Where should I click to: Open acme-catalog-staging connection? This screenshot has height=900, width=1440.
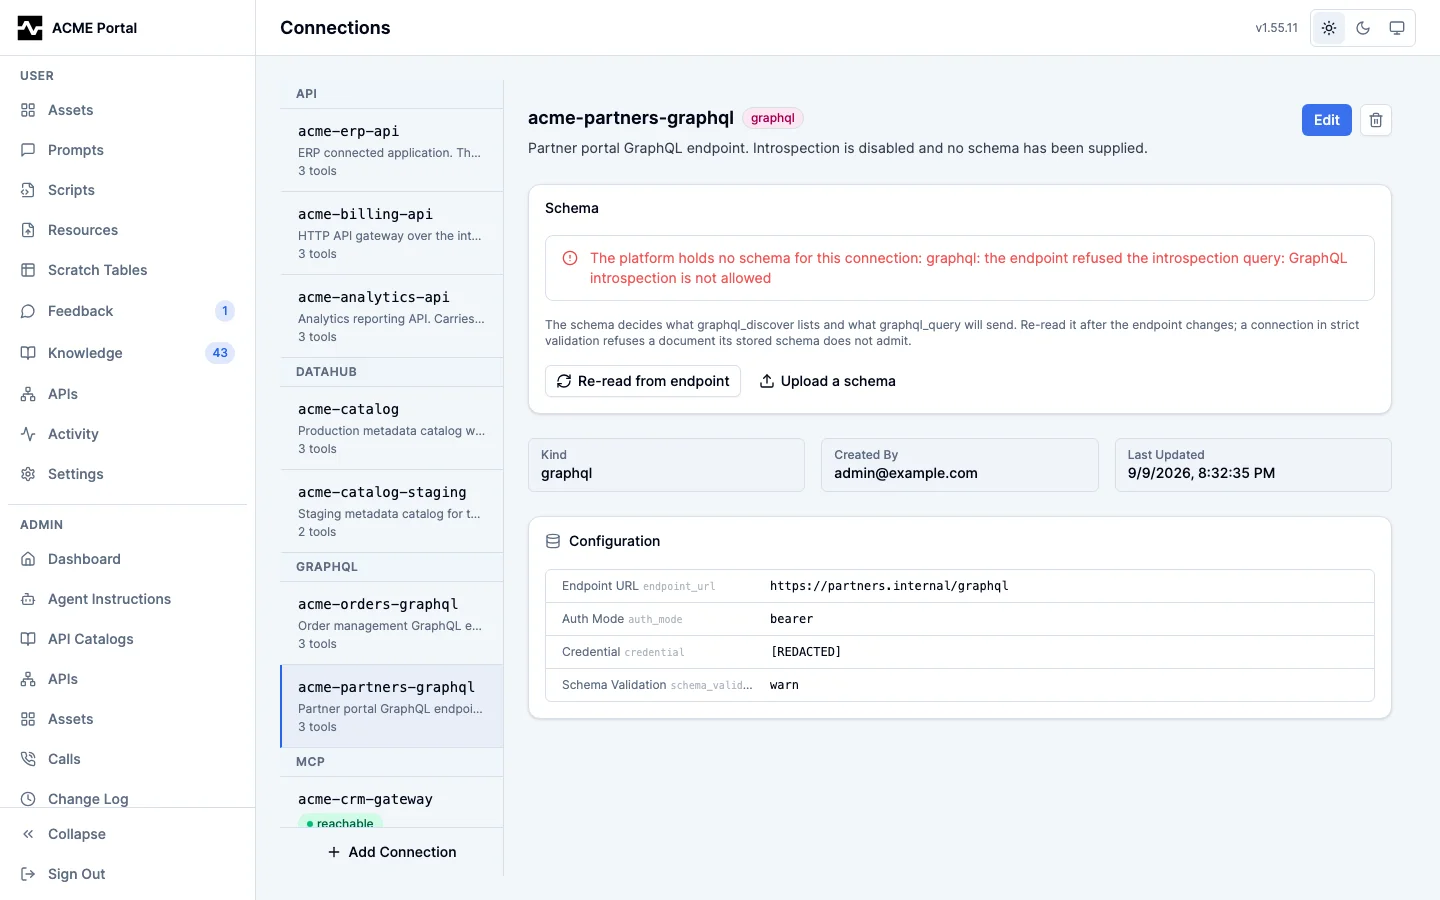[x=392, y=511]
